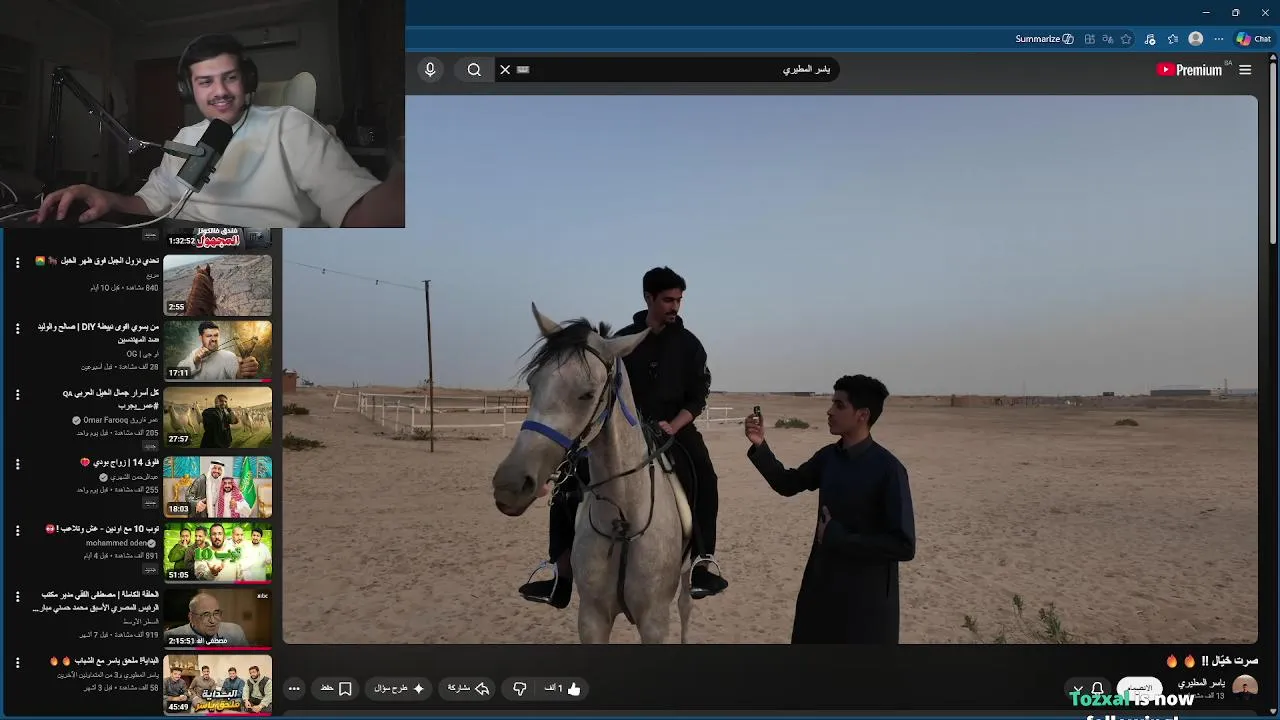Open the Copilot Chat button
Viewport: 1280px width, 720px height.
(x=1254, y=39)
